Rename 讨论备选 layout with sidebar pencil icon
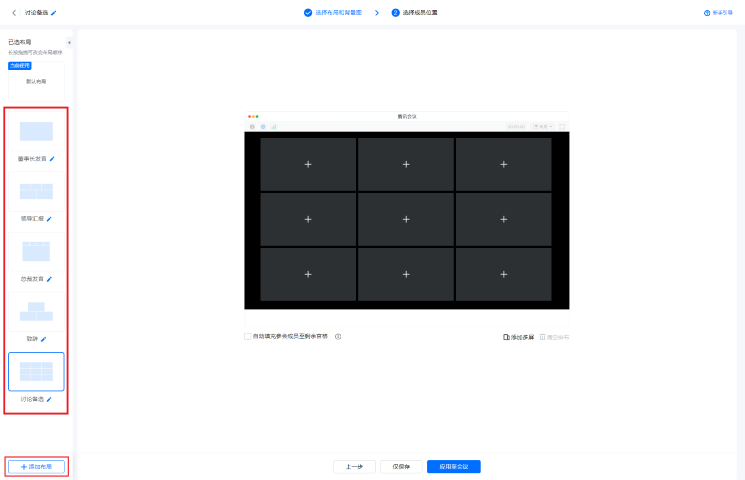This screenshot has width=745, height=480. coord(49,399)
